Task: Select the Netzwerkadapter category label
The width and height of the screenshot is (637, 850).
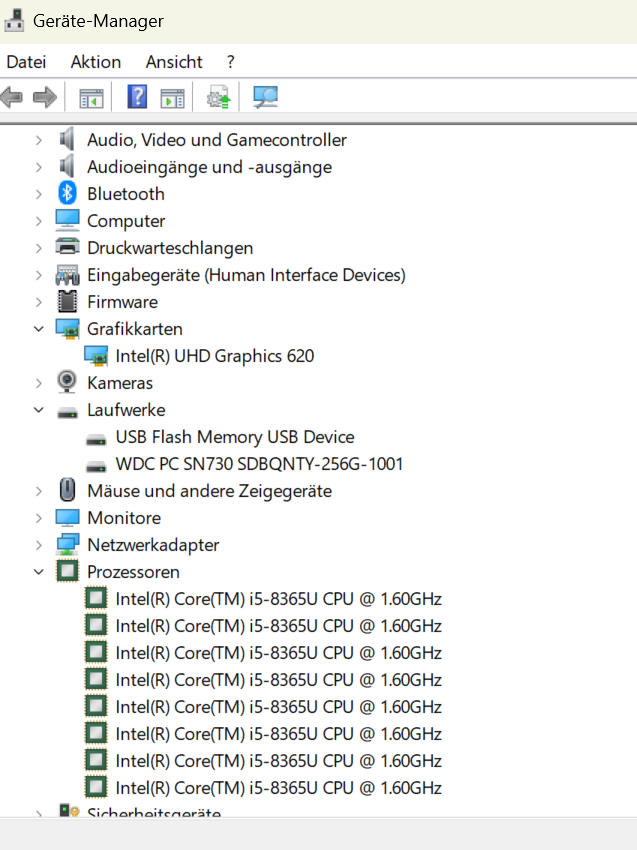Action: point(153,545)
